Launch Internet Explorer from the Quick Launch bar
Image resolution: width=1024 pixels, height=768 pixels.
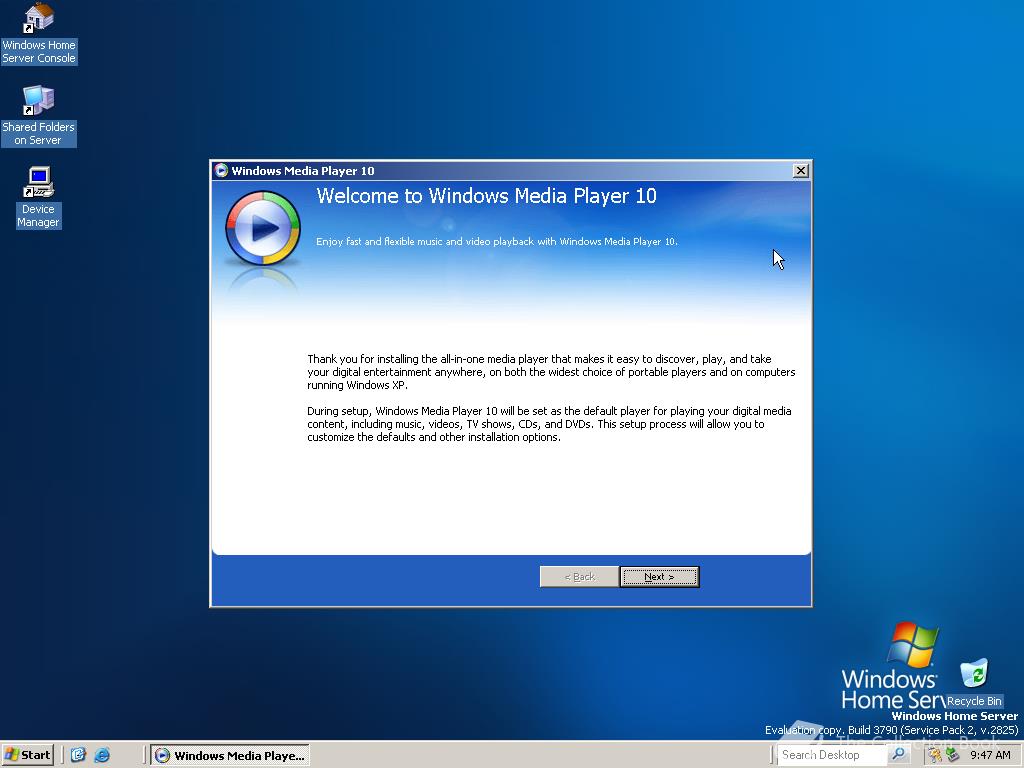(103, 755)
